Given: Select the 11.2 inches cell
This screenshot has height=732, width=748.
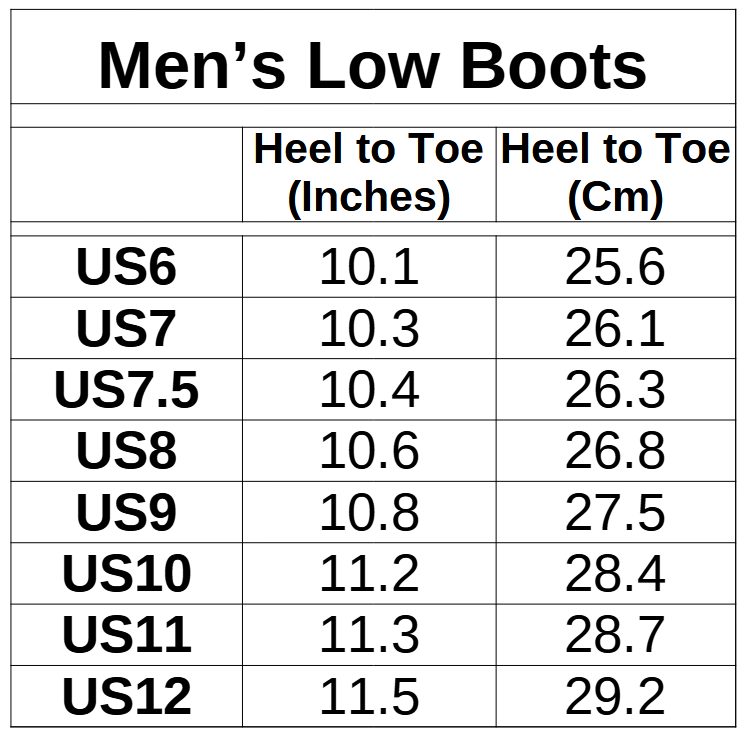Looking at the screenshot, I should click(369, 574).
